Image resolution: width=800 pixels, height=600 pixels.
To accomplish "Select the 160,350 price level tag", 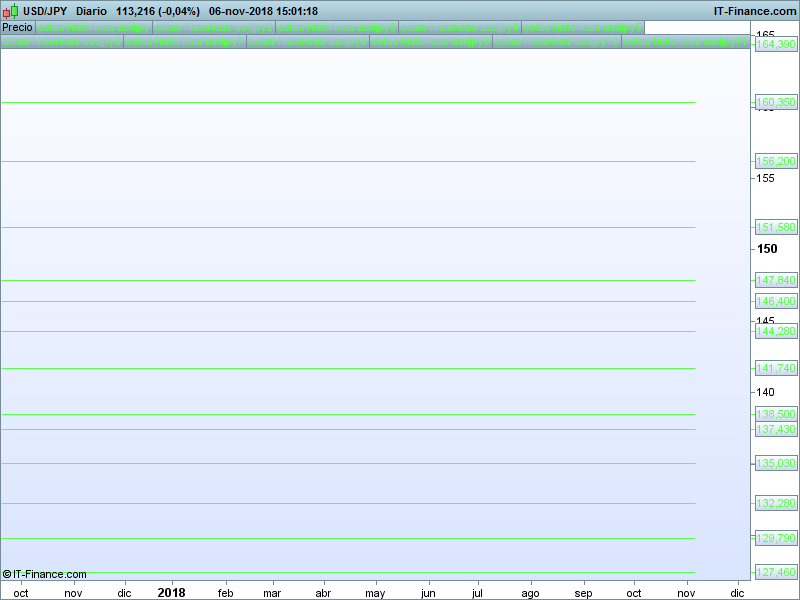I will [x=776, y=102].
